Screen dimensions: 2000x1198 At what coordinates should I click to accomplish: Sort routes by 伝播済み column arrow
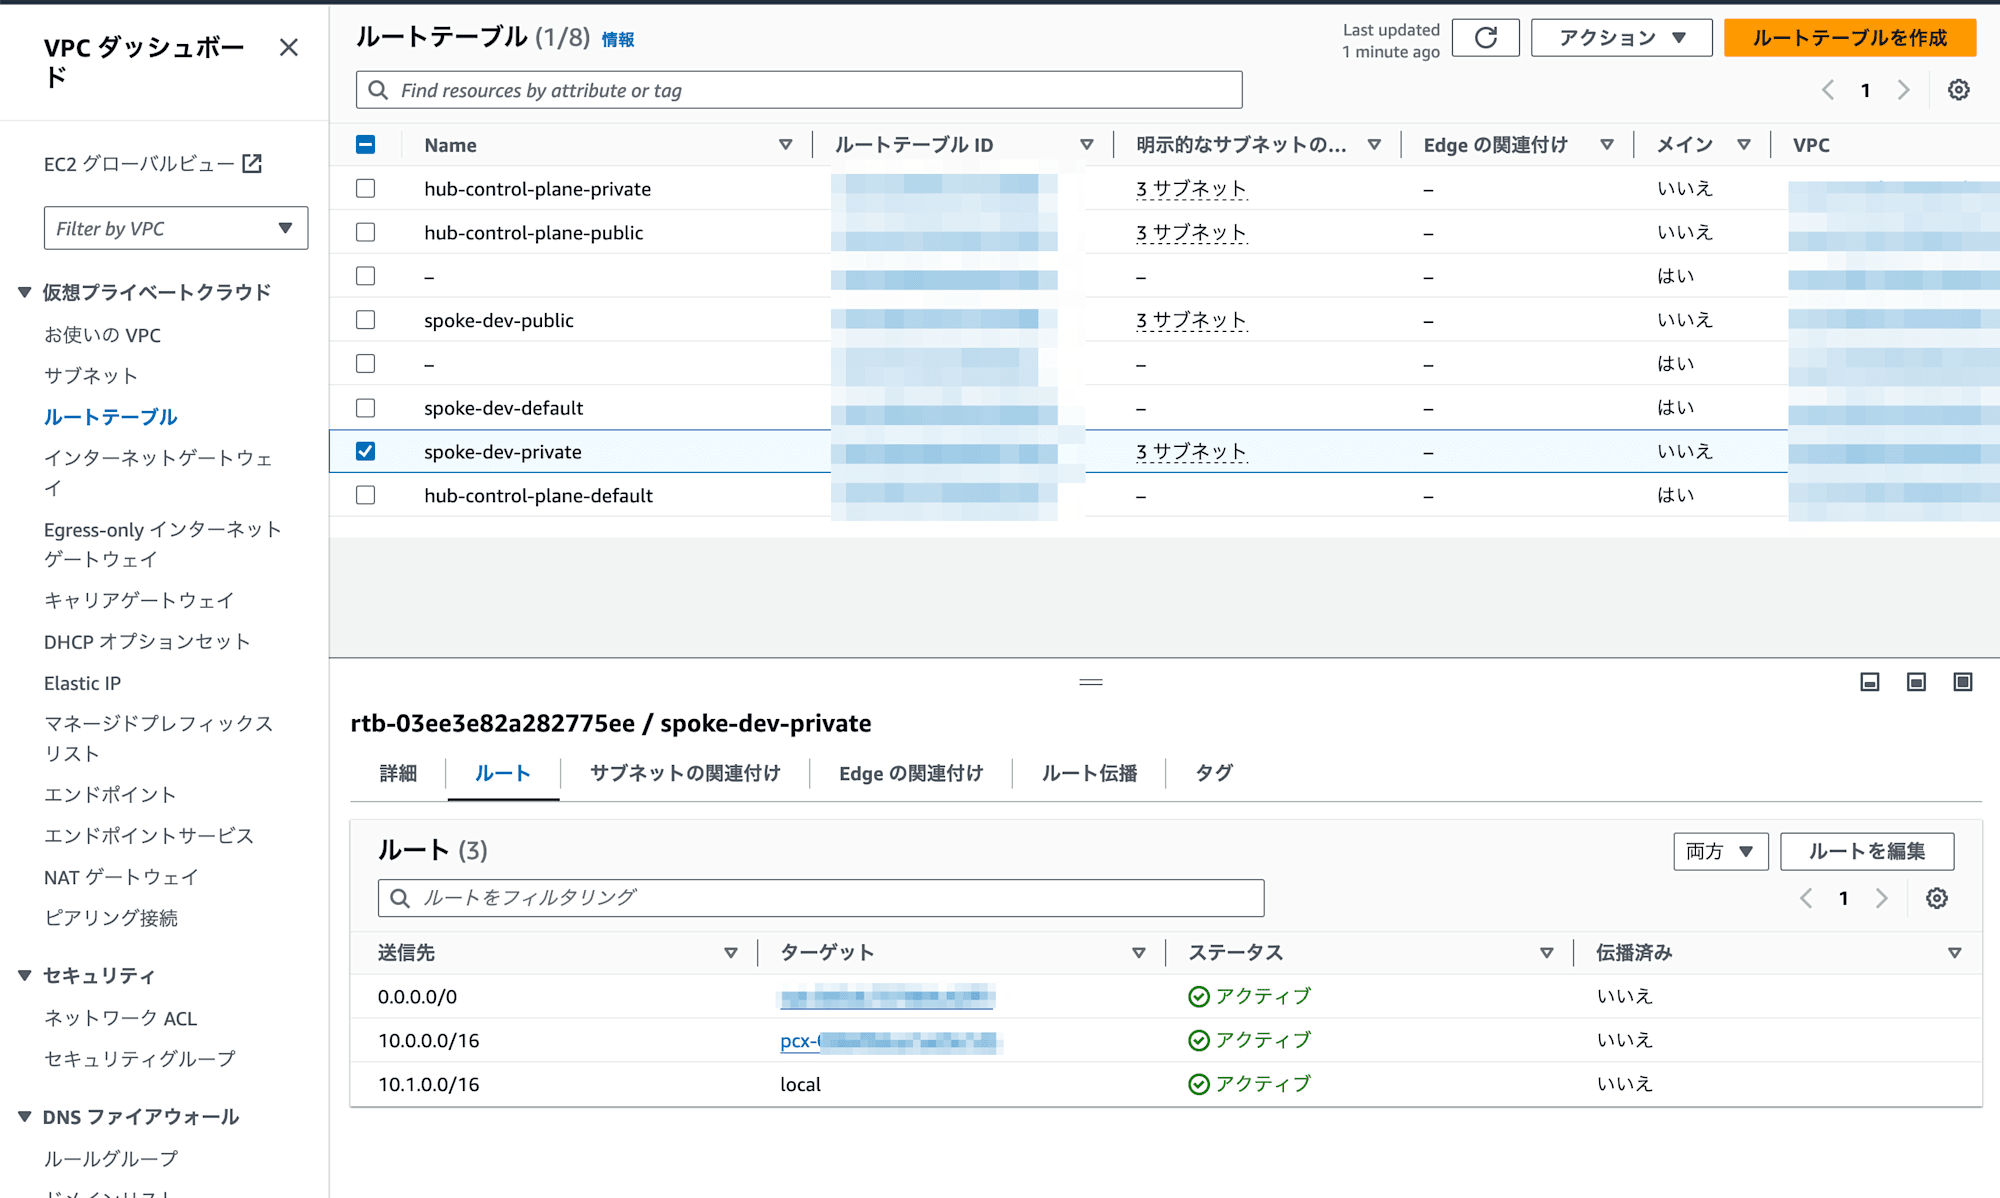coord(1955,953)
